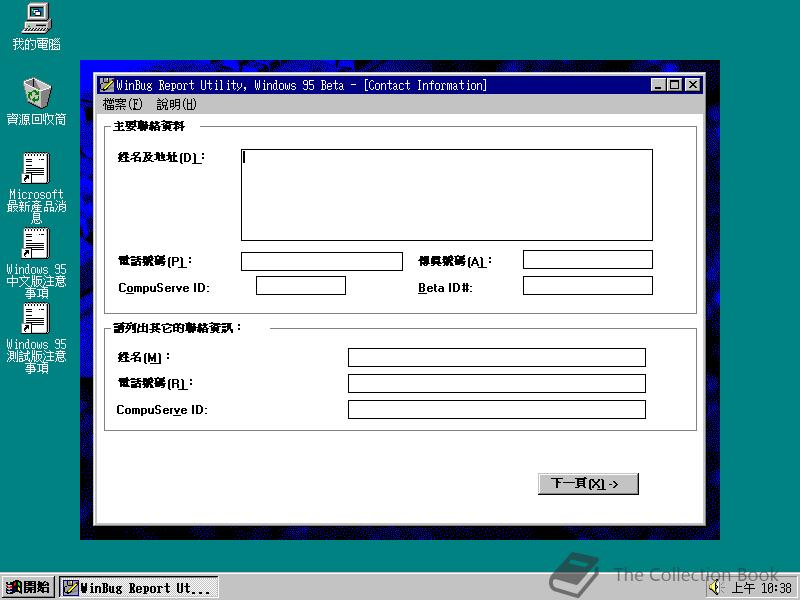This screenshot has height=600, width=800.
Task: Click the other contact CompuServe ID field
Action: 496,410
